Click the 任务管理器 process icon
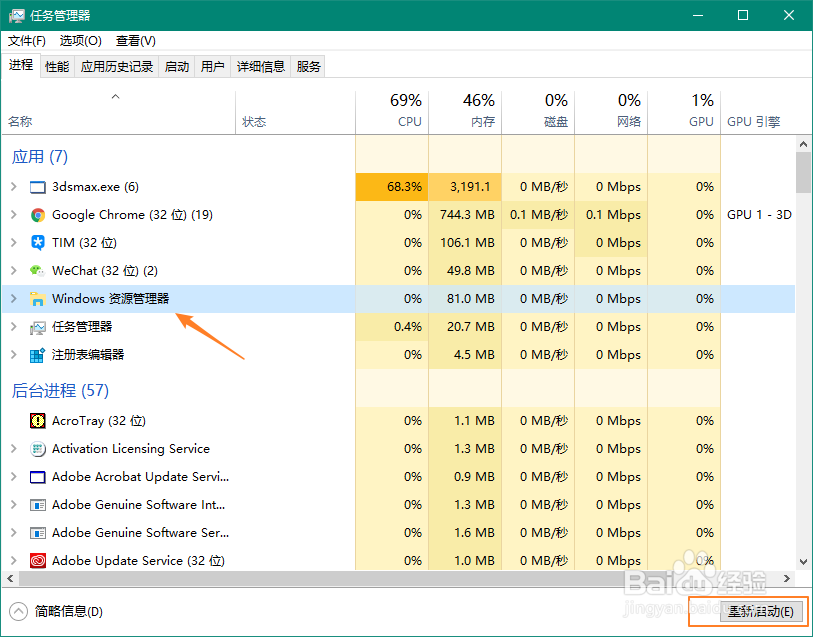This screenshot has width=813, height=637. pyautogui.click(x=37, y=327)
